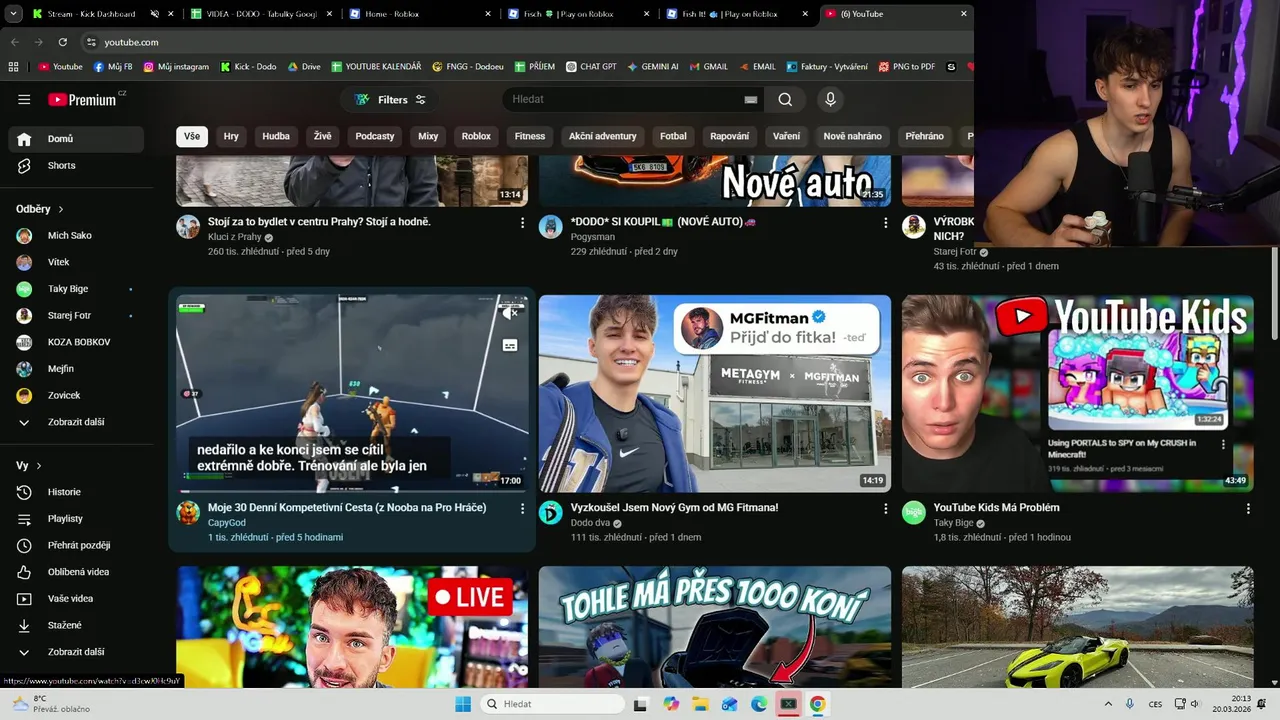The height and width of the screenshot is (720, 1280).
Task: Toggle mute on the CapyGod preview video
Action: (510, 312)
